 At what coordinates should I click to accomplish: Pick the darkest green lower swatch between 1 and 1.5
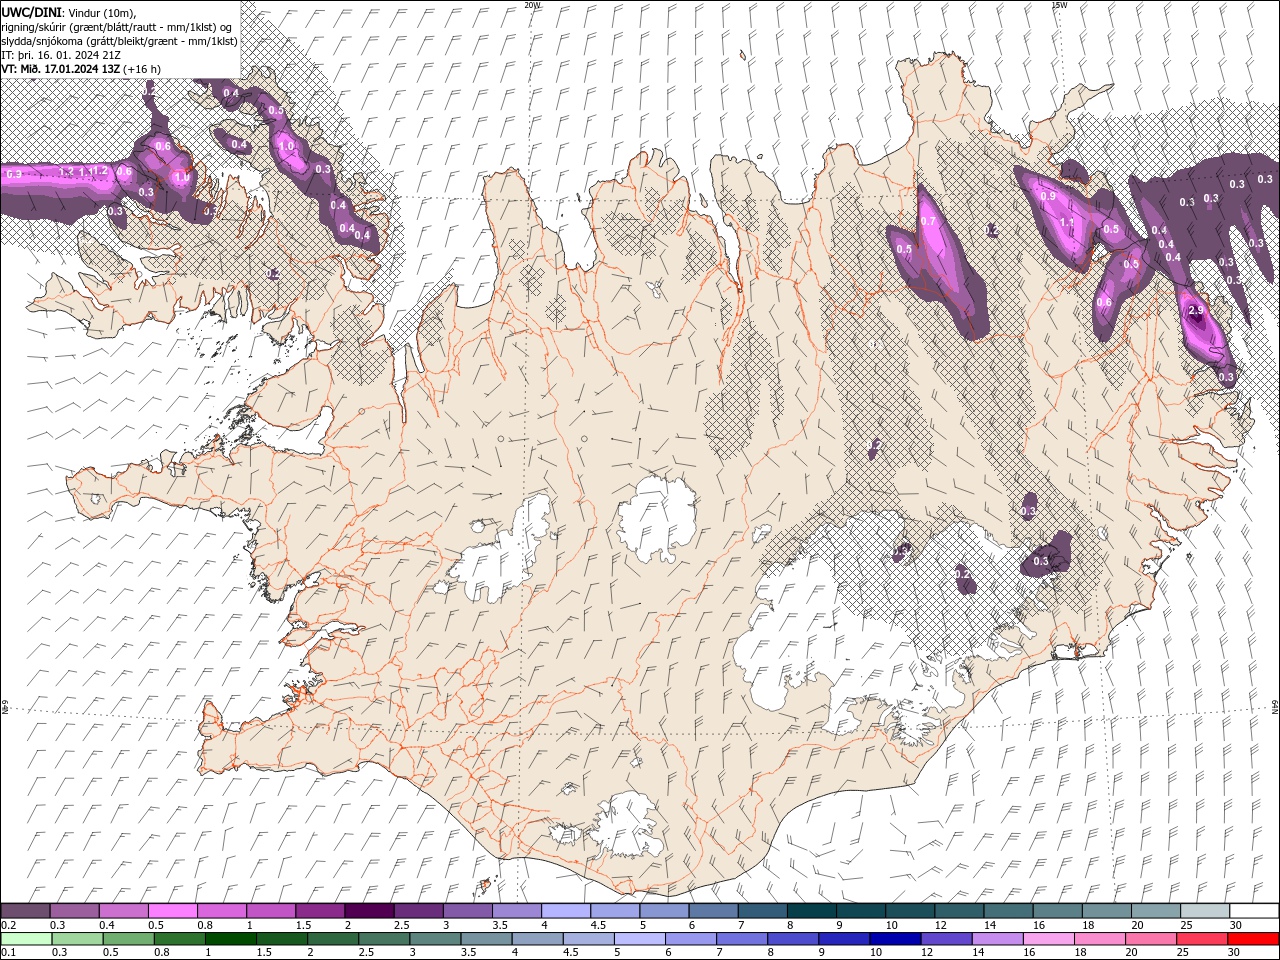[231, 939]
